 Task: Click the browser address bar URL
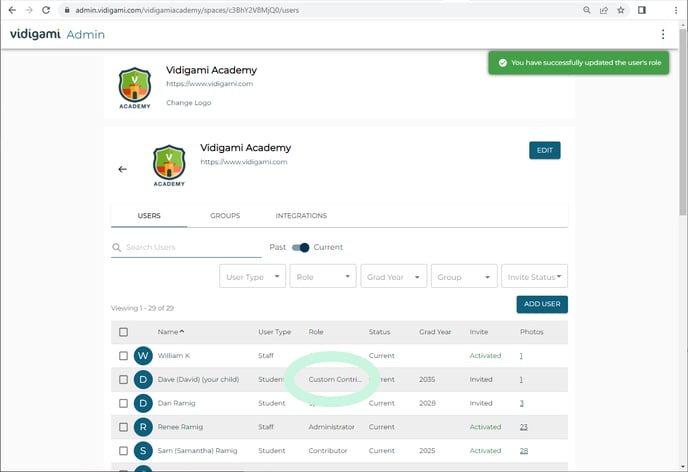[x=187, y=10]
